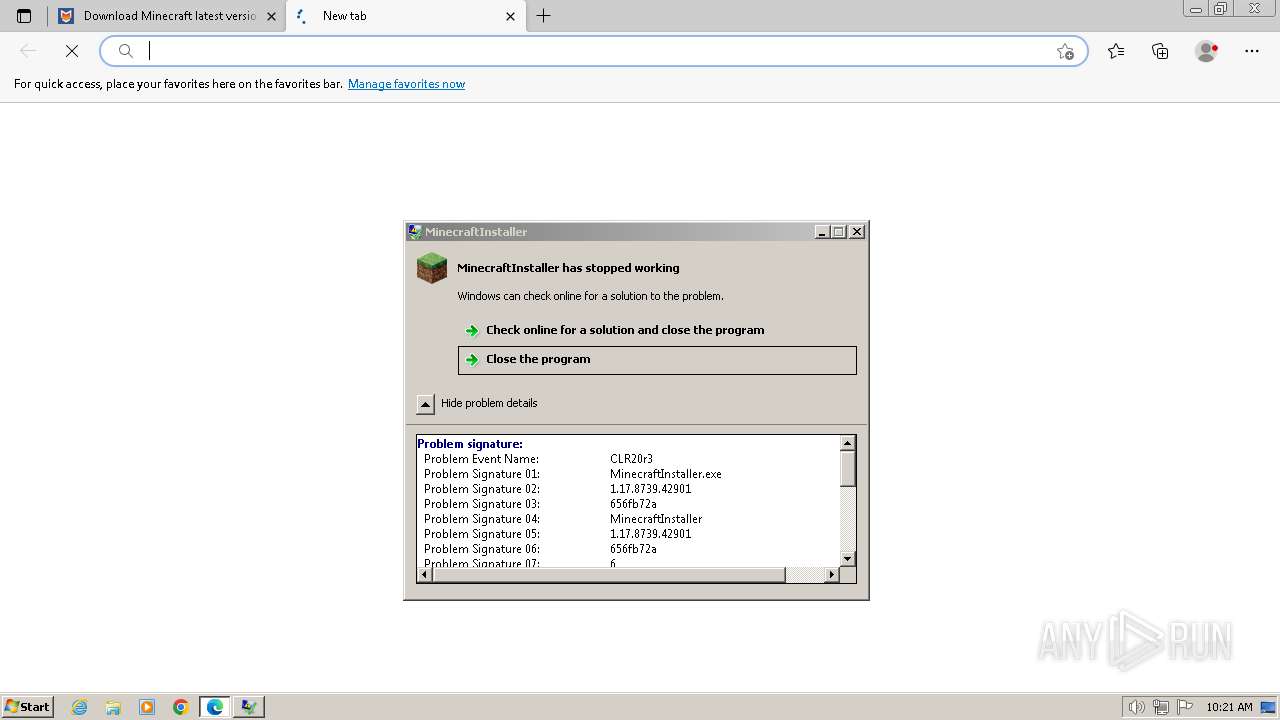Screen dimensions: 1280x720
Task: Open the Collections icon
Action: click(1160, 51)
